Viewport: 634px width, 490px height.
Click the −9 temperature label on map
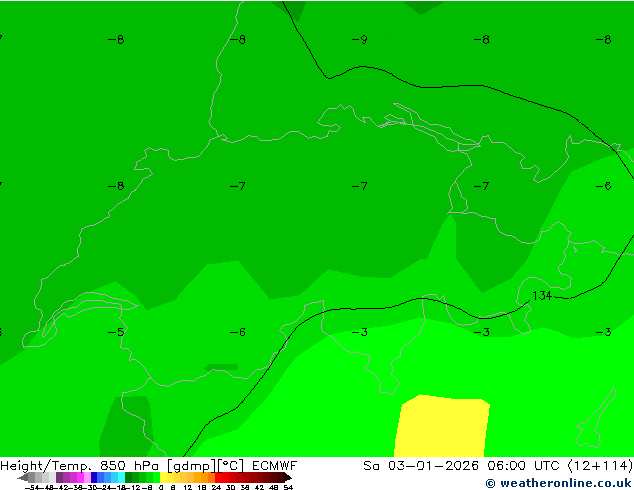(x=359, y=40)
